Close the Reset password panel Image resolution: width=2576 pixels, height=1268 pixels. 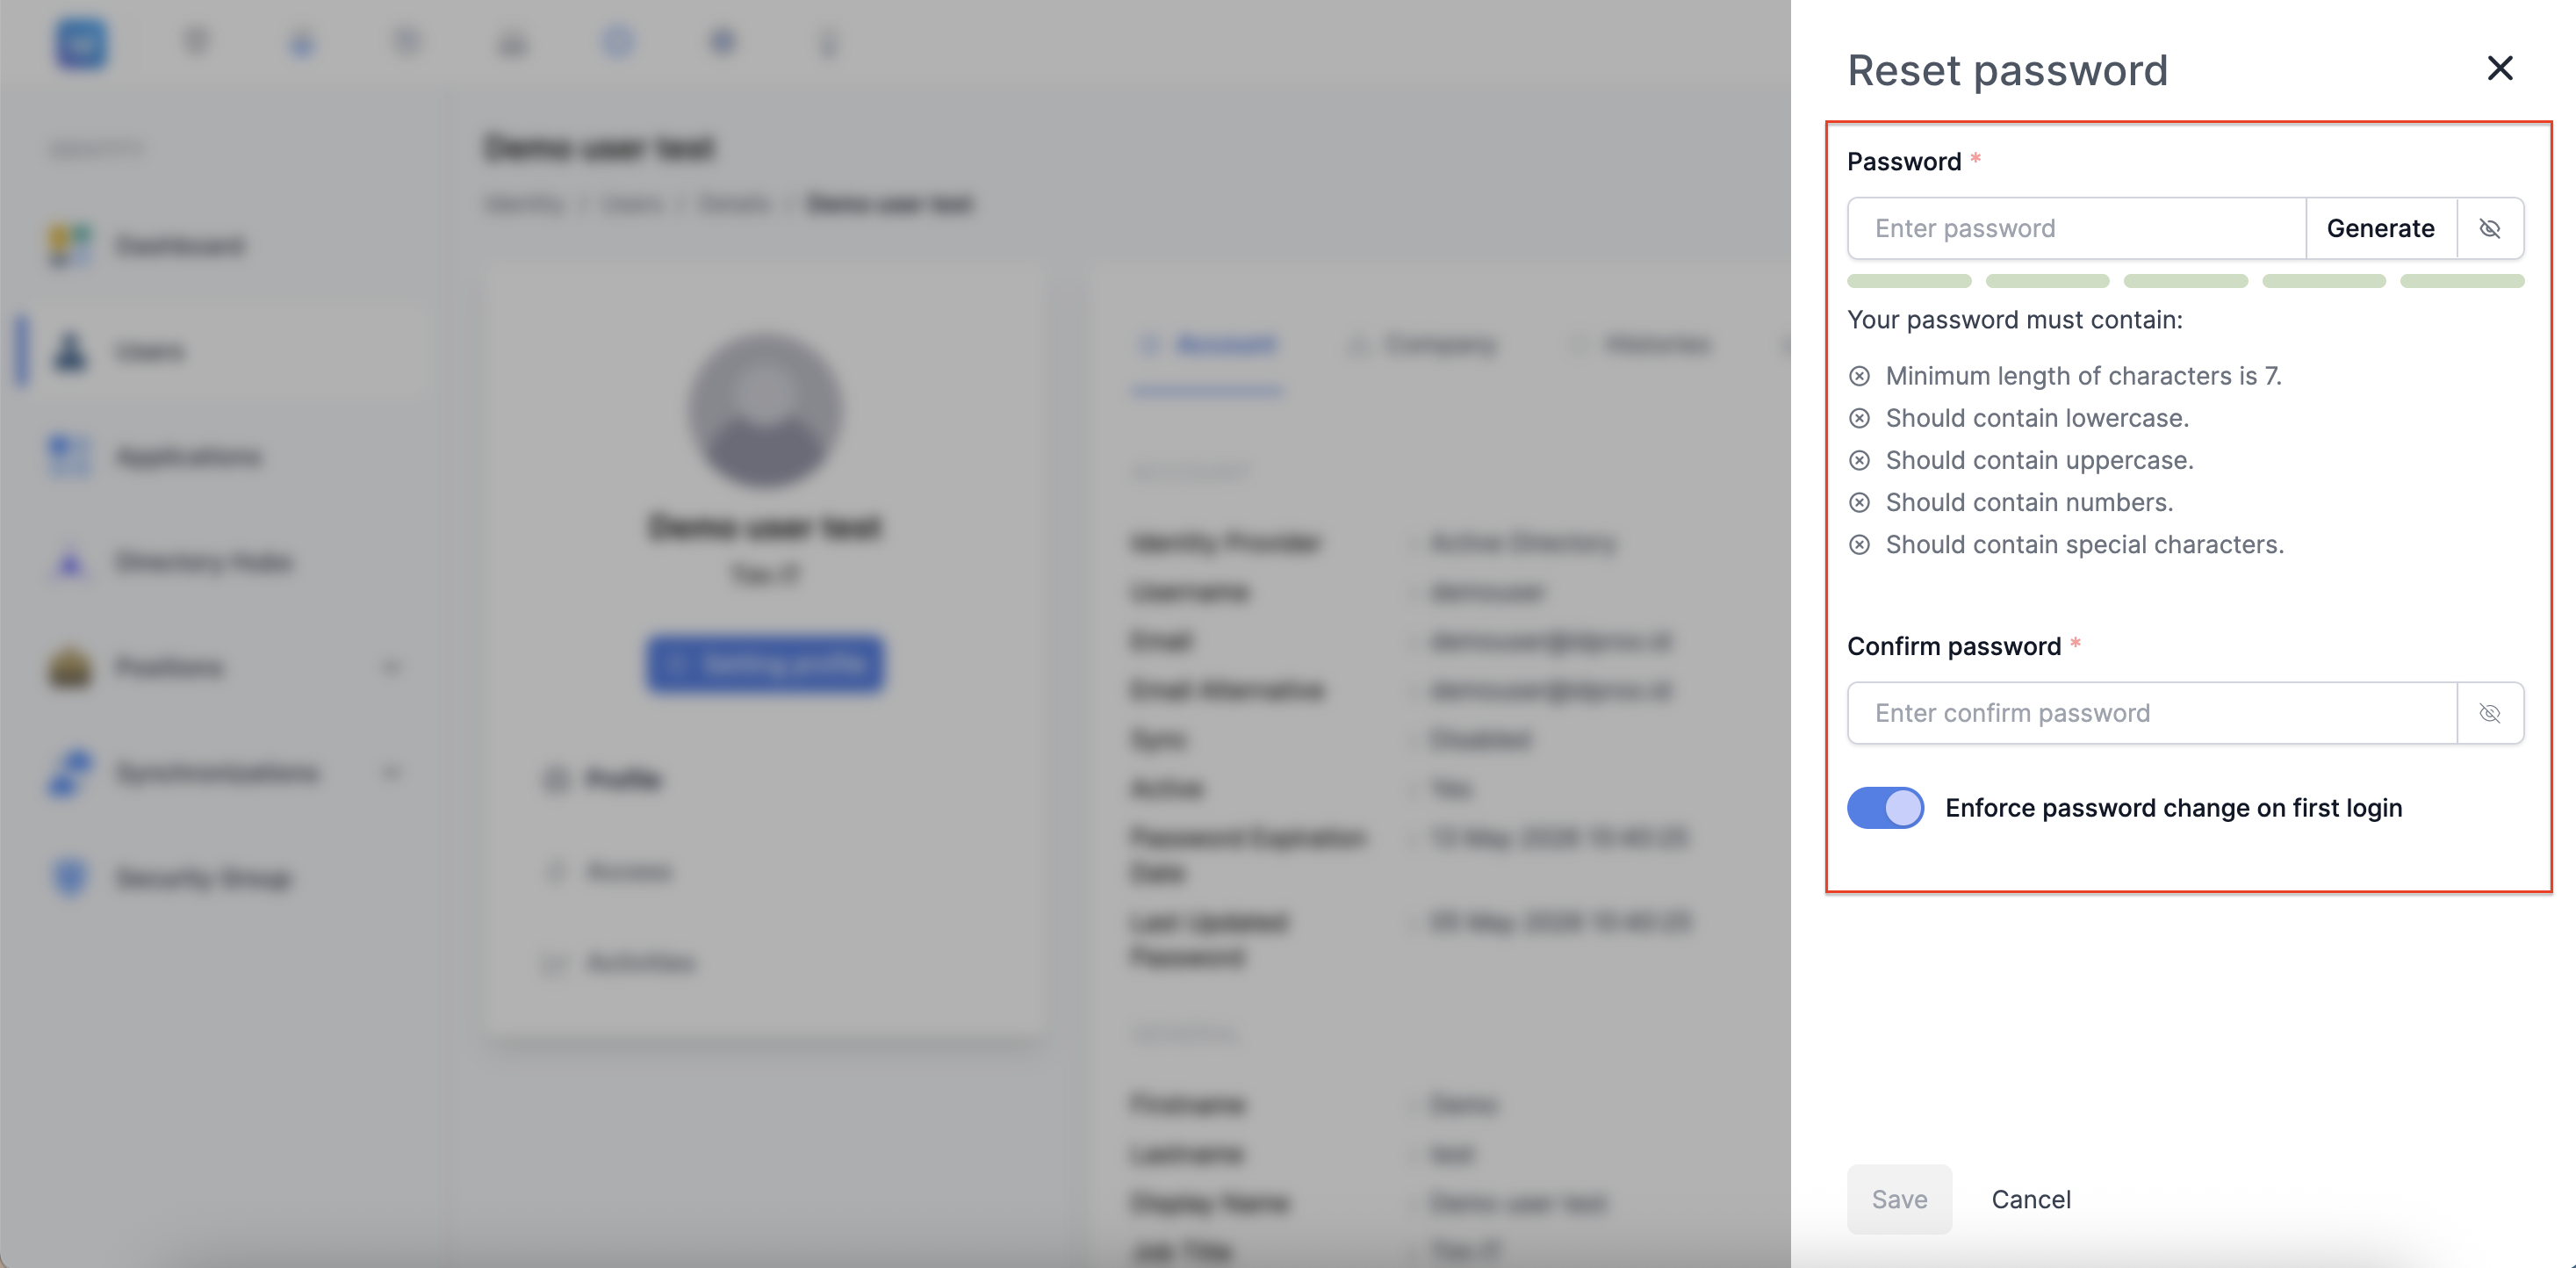(2499, 69)
